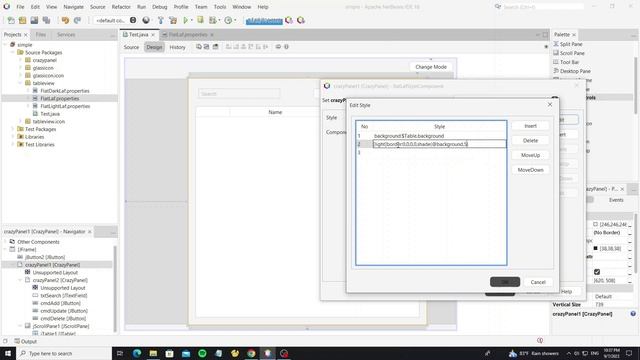Image resolution: width=640 pixels, height=360 pixels.
Task: Click the [246,246,246] color swatch property
Action: pyautogui.click(x=596, y=224)
